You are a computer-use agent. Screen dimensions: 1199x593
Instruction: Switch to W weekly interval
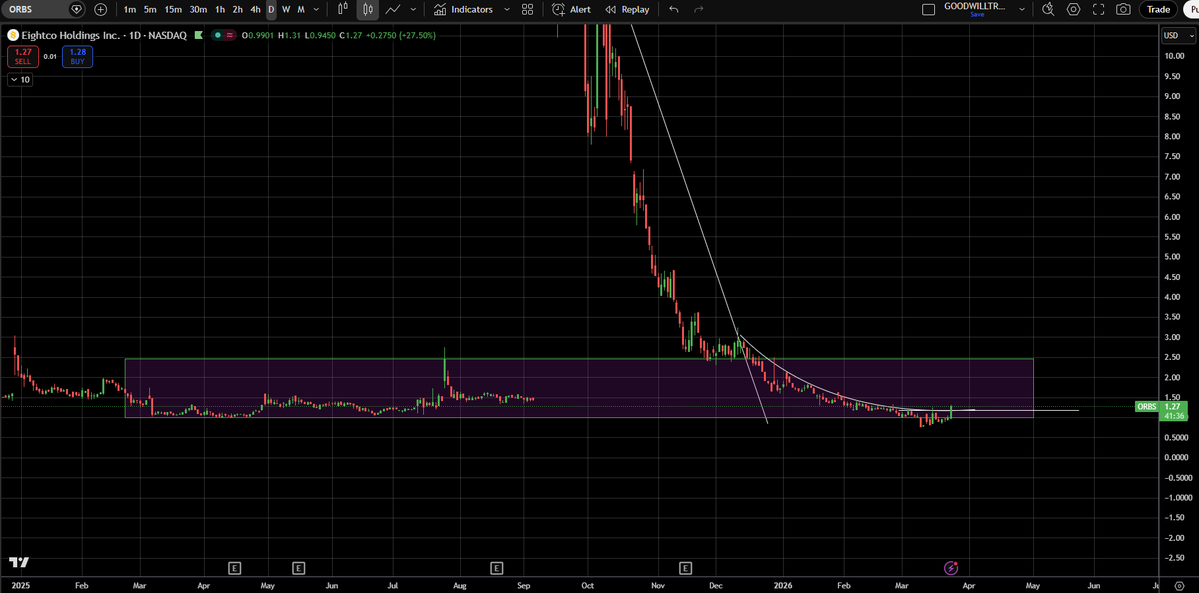point(286,9)
